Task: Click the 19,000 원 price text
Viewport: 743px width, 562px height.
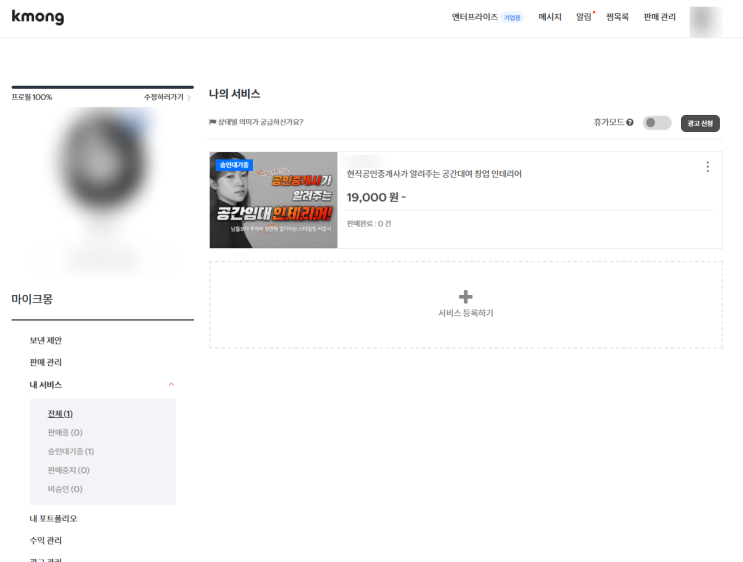Action: tap(376, 197)
